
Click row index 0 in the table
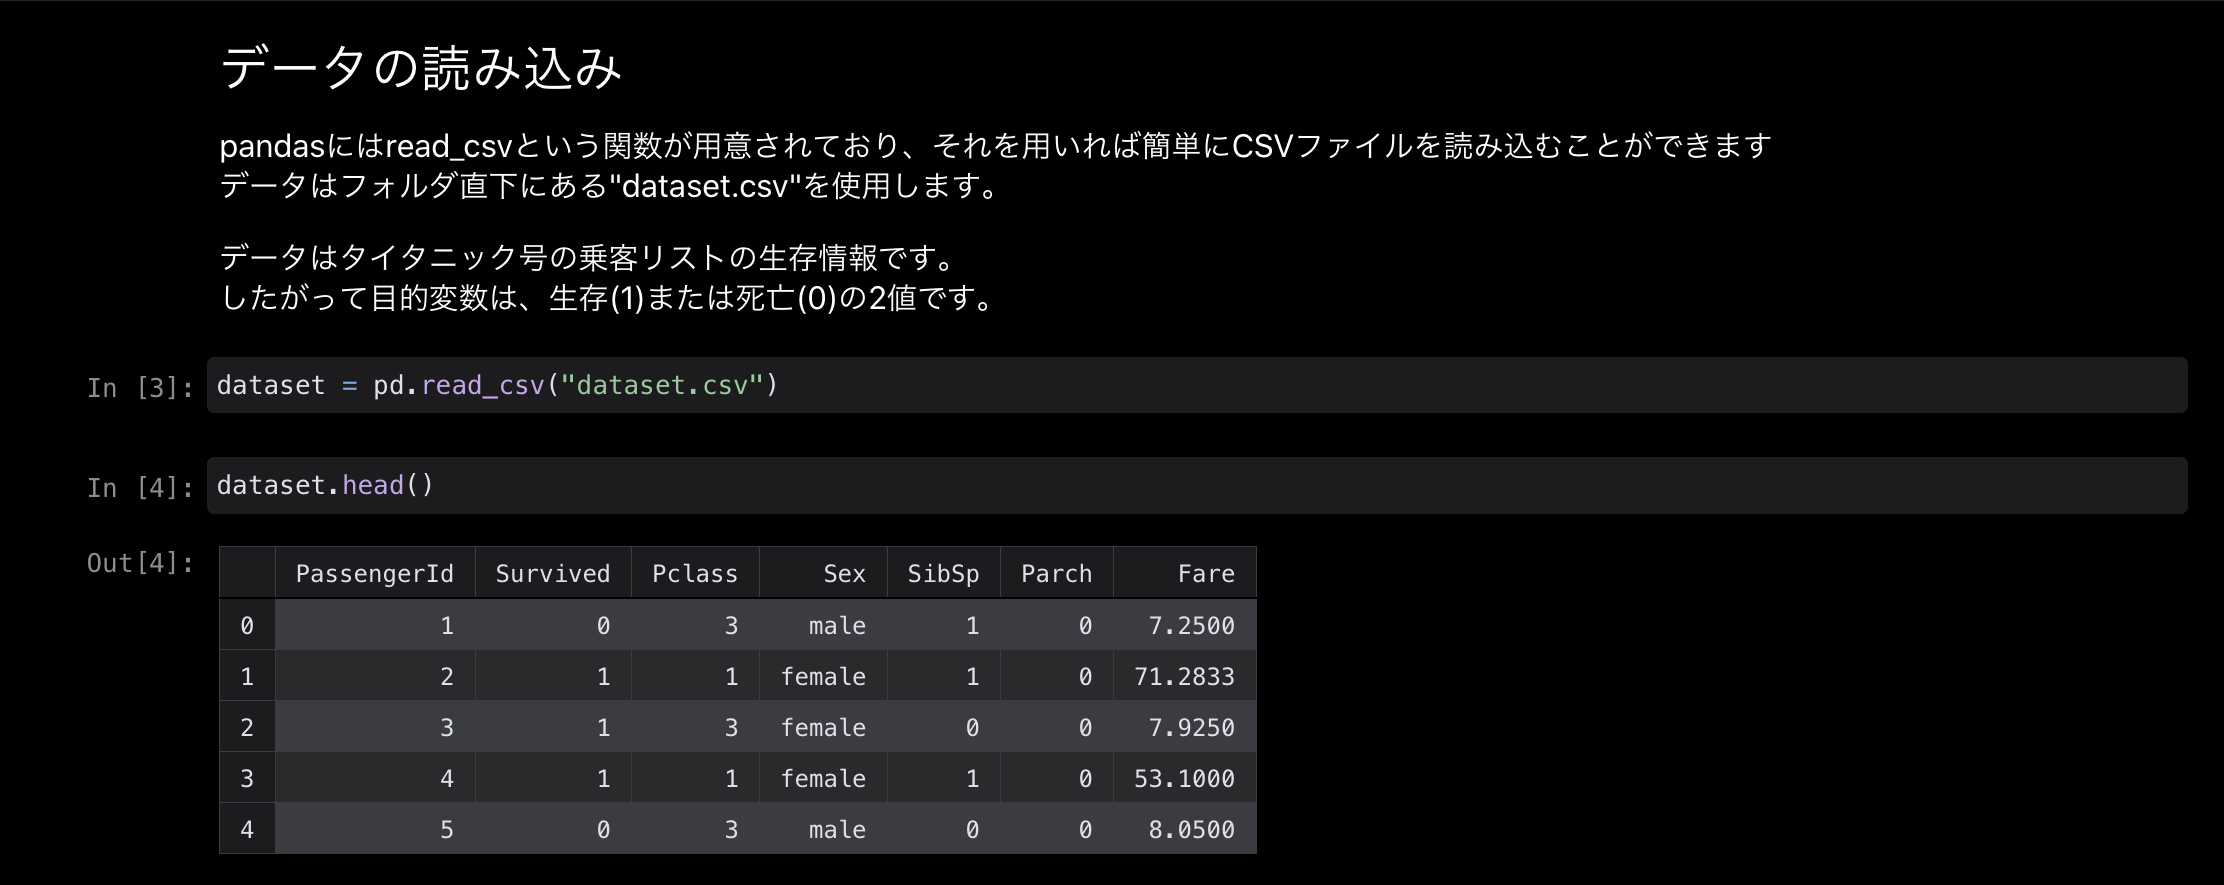(247, 626)
